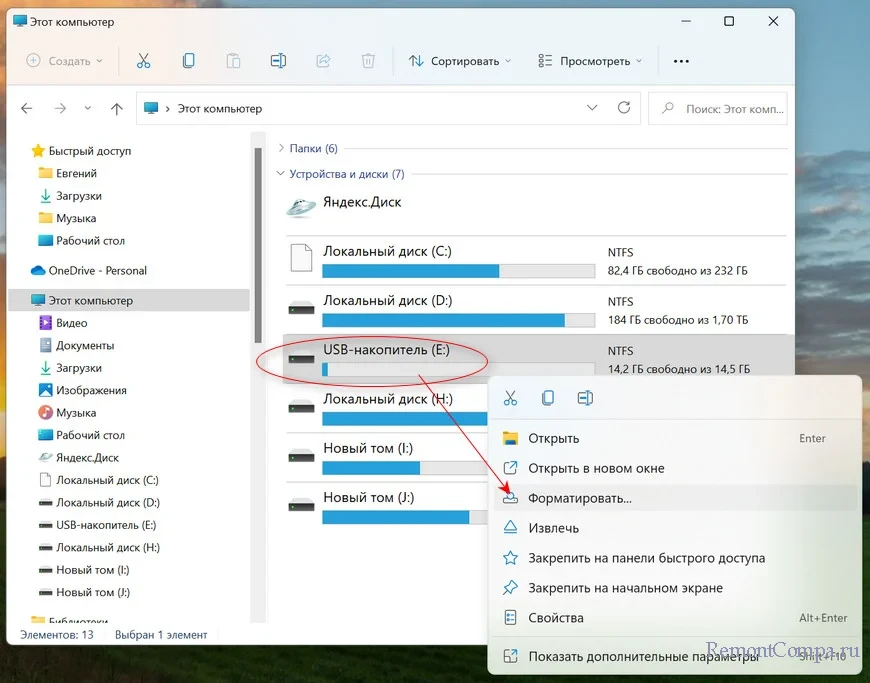Click the Rename icon in the toolbar
Viewport: 870px width, 683px height.
[278, 61]
